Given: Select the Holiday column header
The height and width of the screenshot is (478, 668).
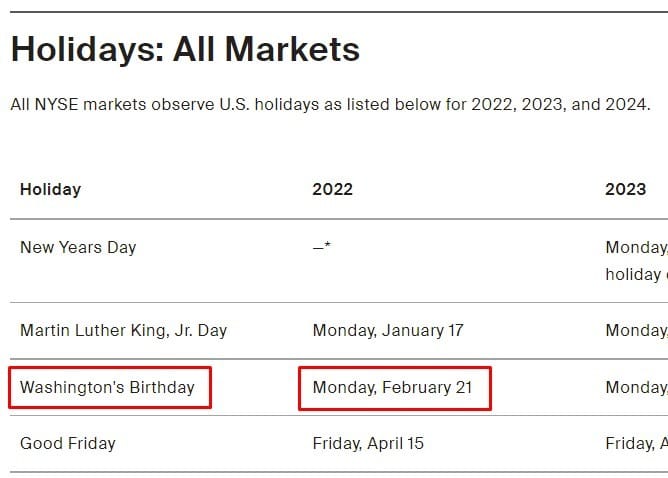Looking at the screenshot, I should pyautogui.click(x=50, y=189).
